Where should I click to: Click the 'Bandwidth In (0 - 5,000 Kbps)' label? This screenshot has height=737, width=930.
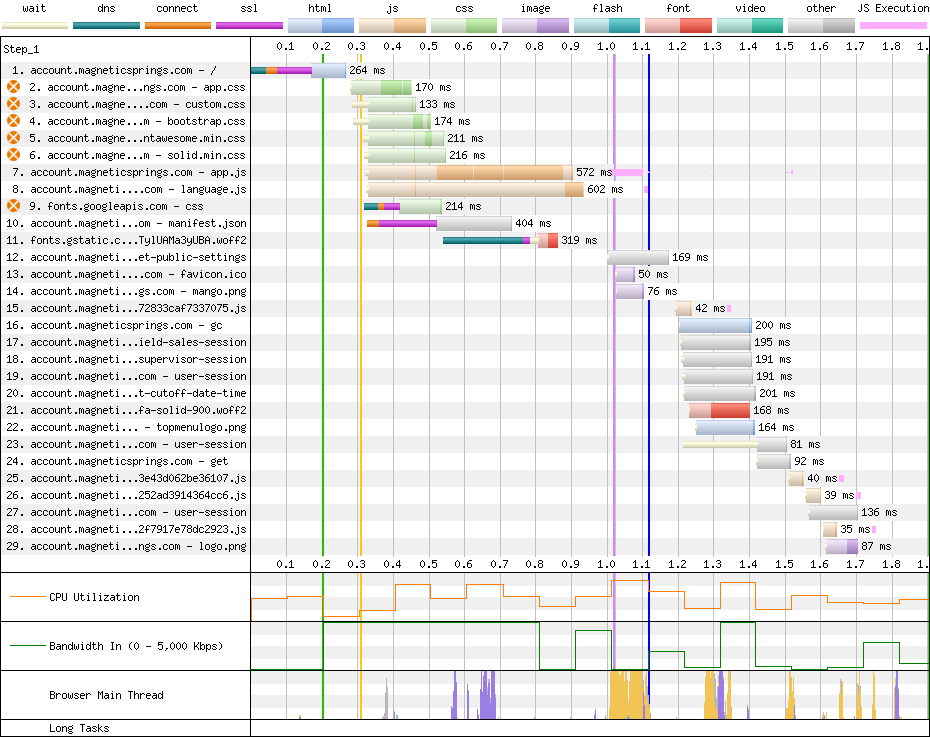136,646
